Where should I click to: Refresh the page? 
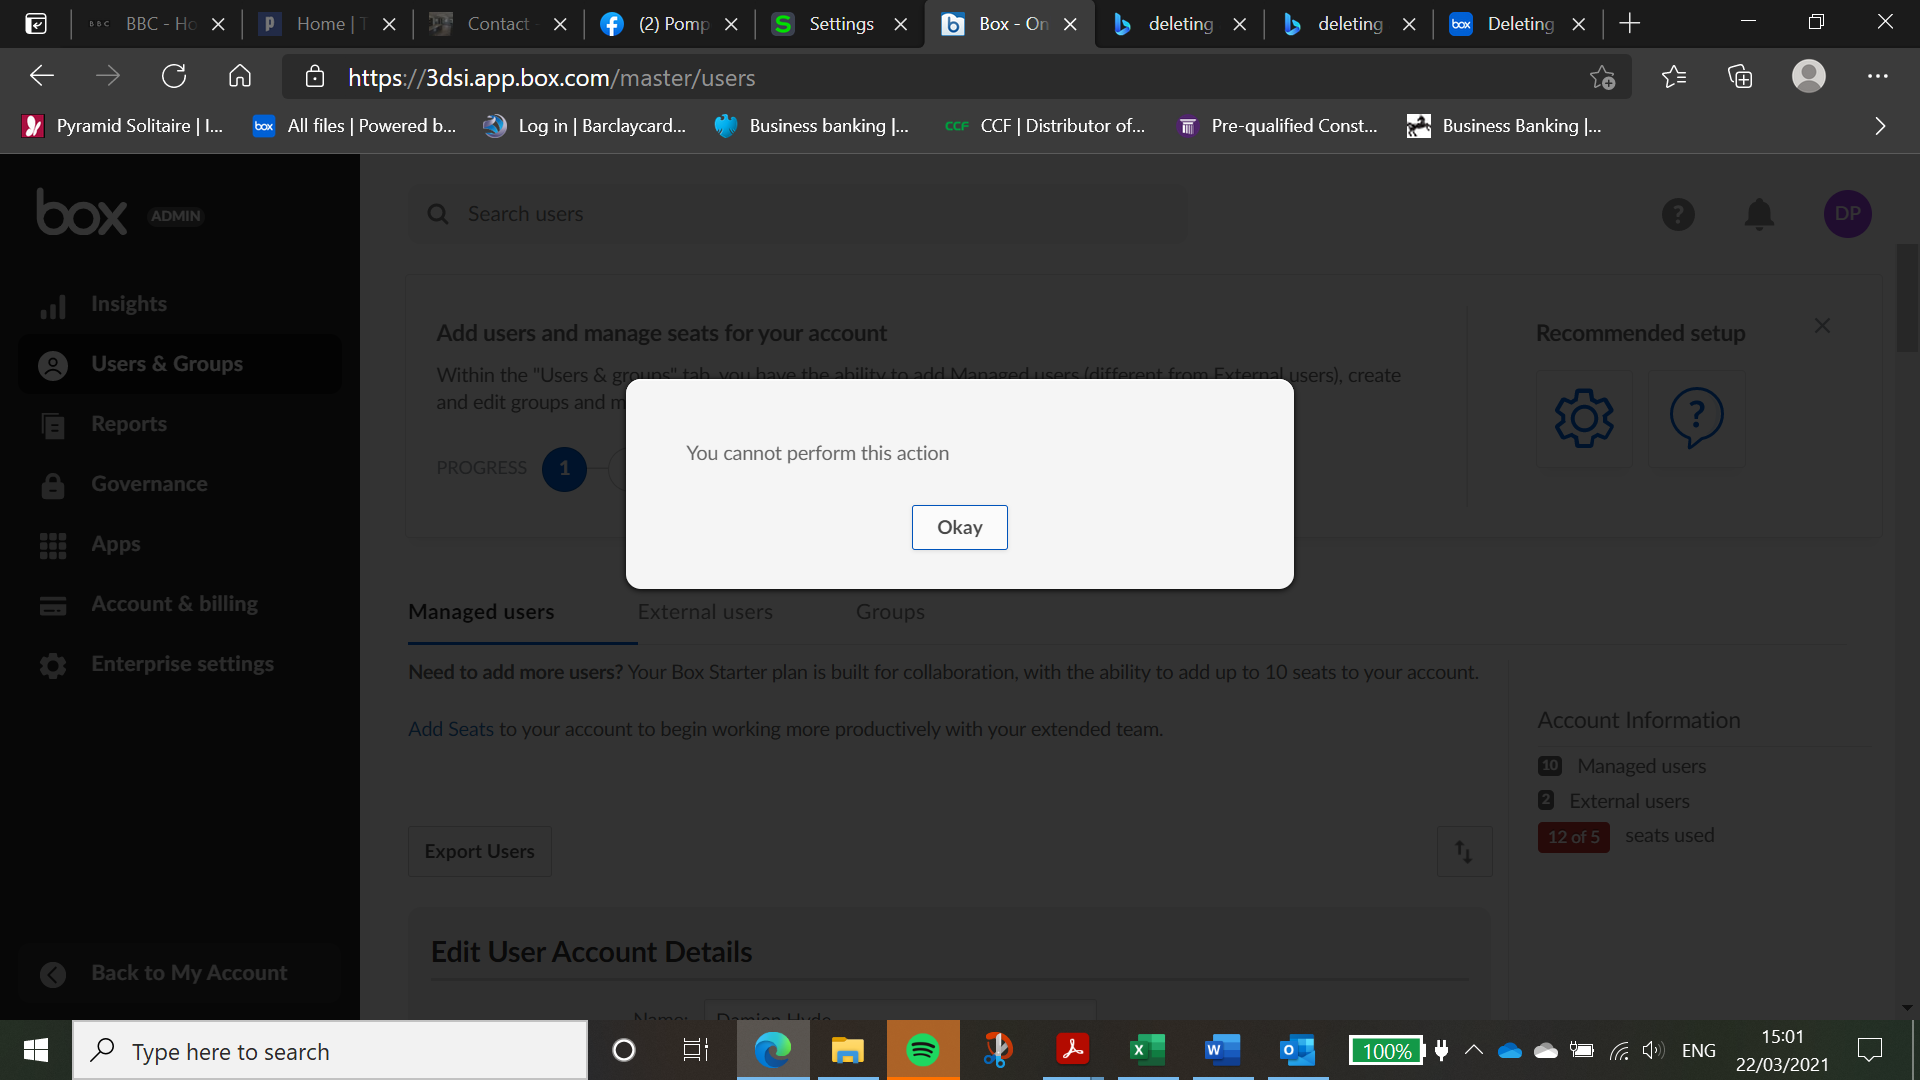pyautogui.click(x=174, y=77)
